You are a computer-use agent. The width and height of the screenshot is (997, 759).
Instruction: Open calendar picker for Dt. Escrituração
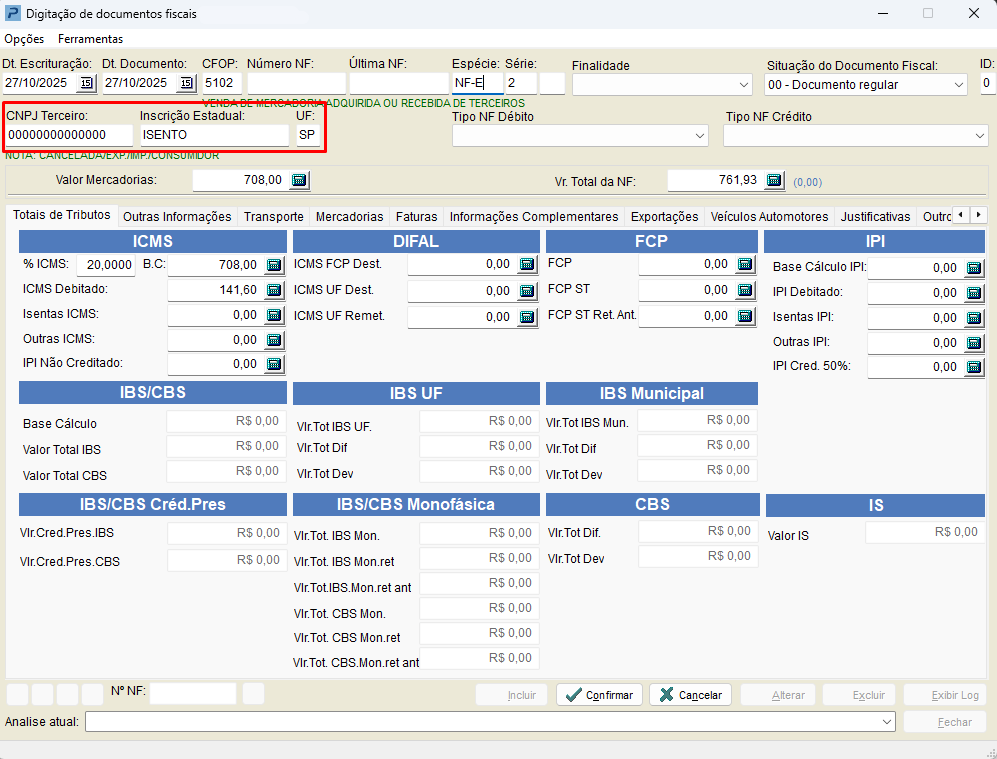tap(86, 83)
